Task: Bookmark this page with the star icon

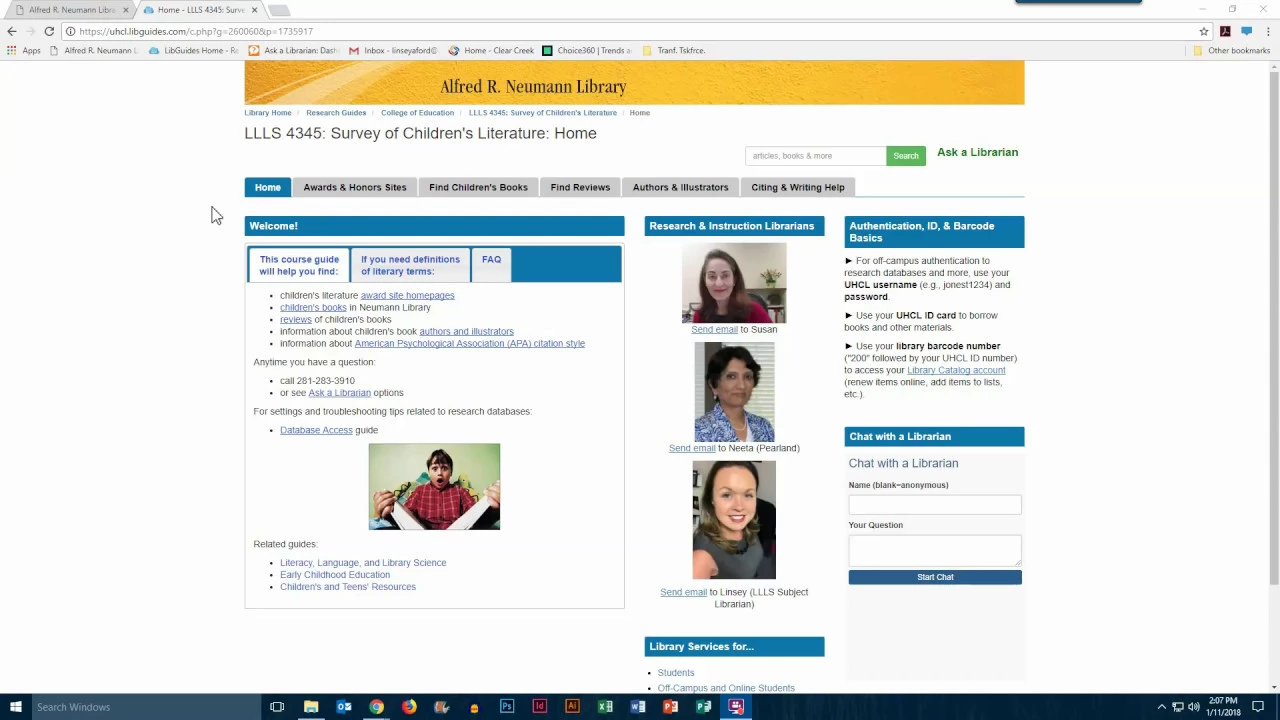Action: click(1204, 31)
